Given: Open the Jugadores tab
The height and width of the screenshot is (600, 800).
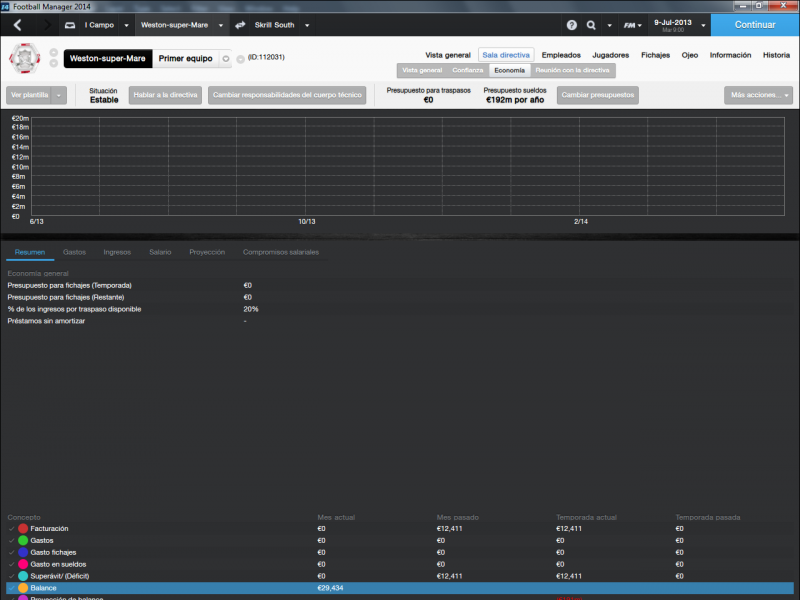Looking at the screenshot, I should point(611,55).
